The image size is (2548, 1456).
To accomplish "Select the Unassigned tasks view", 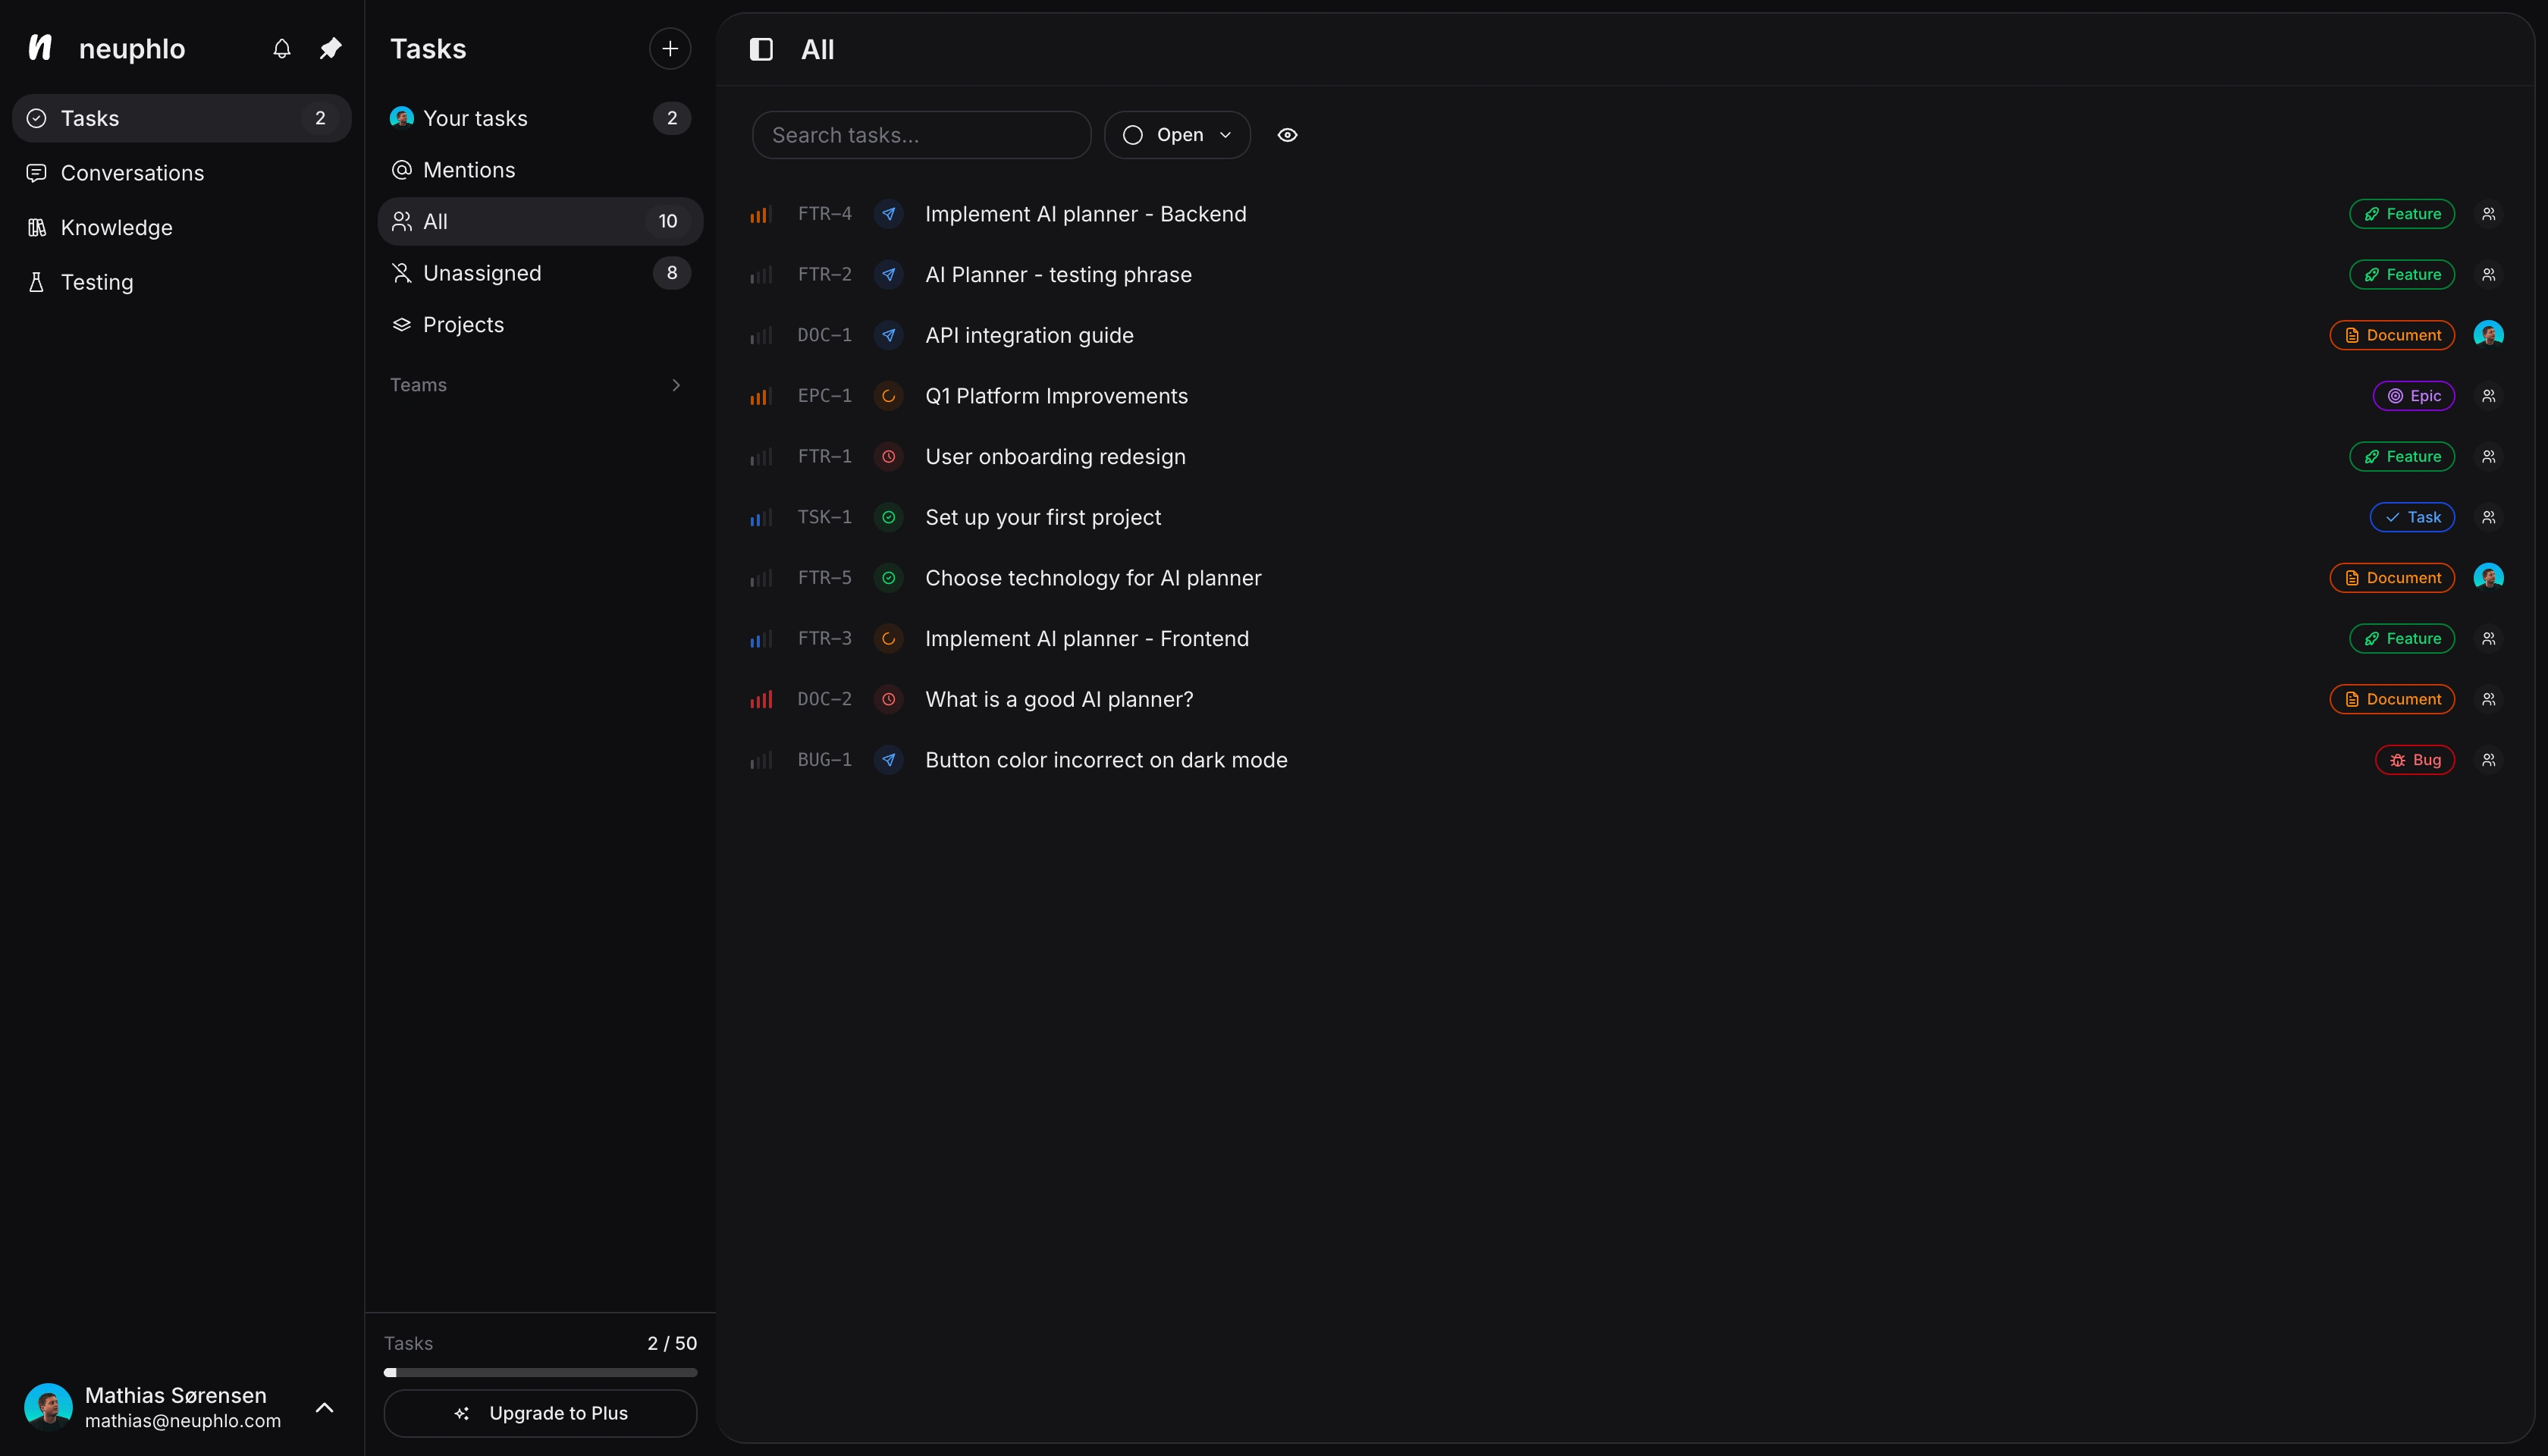I will (482, 273).
